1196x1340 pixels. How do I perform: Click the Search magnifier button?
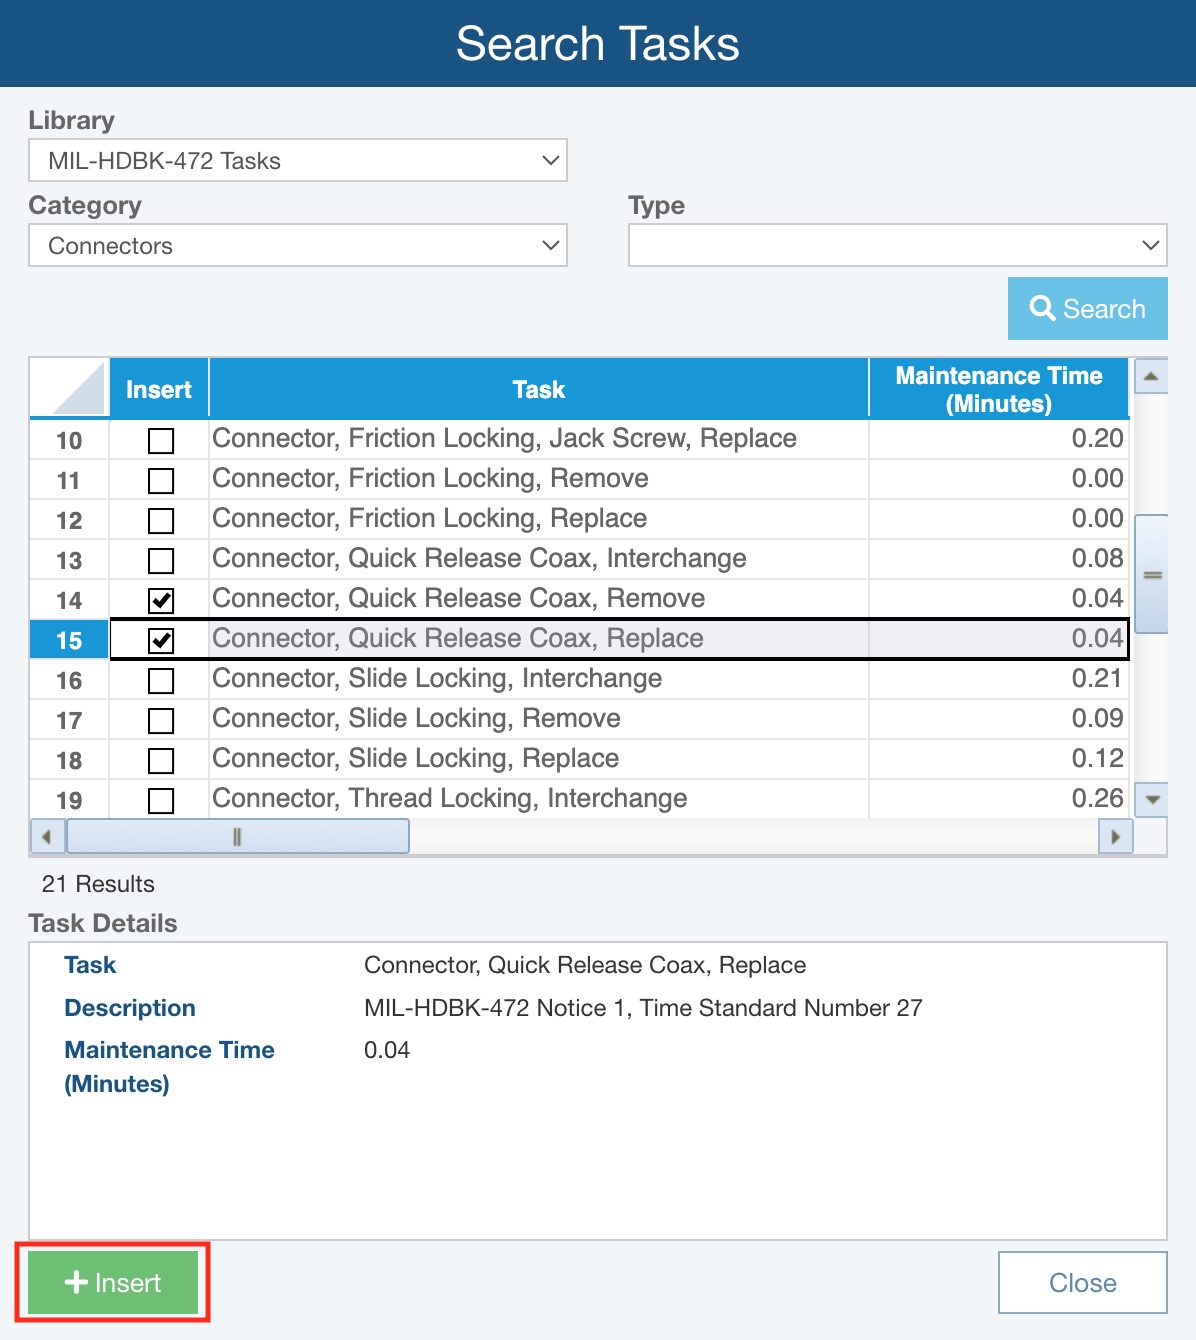[x=1087, y=309]
